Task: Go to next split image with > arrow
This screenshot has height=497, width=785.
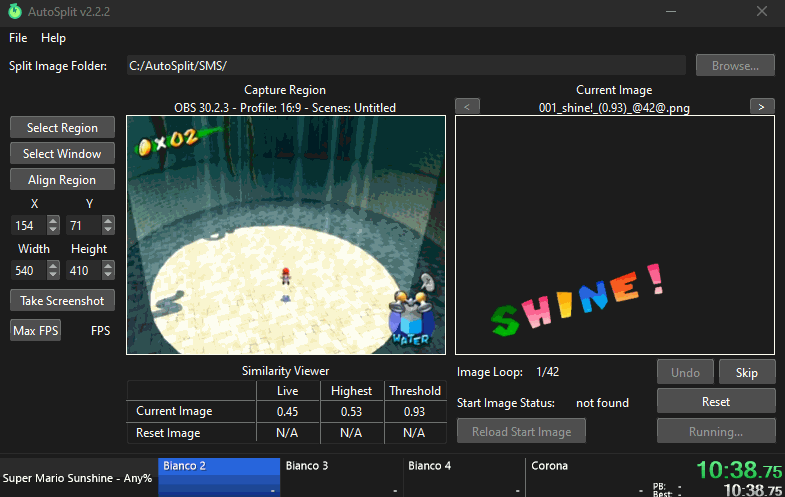Action: (x=761, y=107)
